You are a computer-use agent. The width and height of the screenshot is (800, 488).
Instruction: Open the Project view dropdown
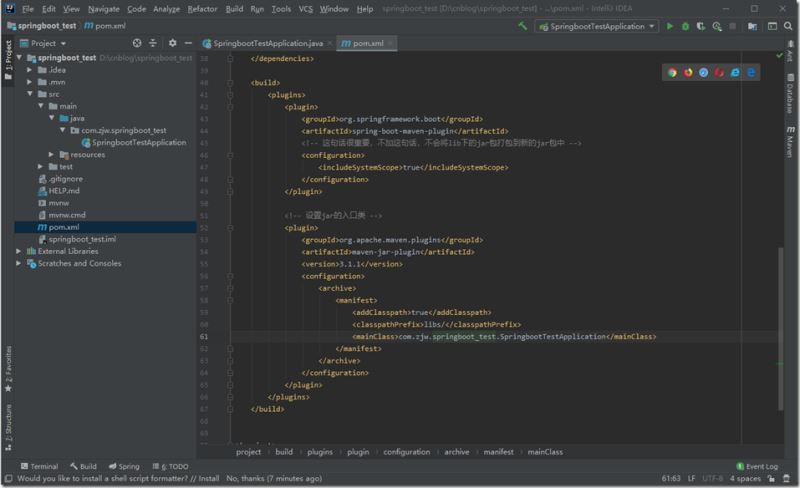click(44, 44)
